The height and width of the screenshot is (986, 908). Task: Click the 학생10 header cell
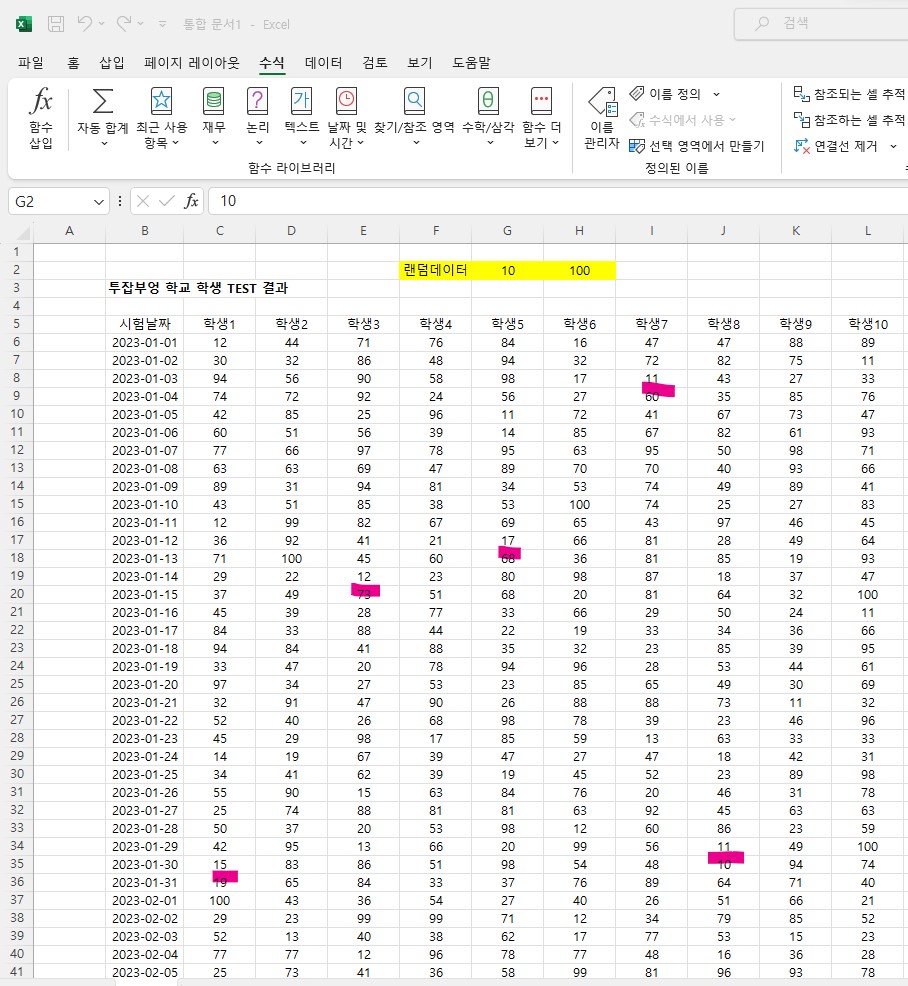pyautogui.click(x=868, y=324)
